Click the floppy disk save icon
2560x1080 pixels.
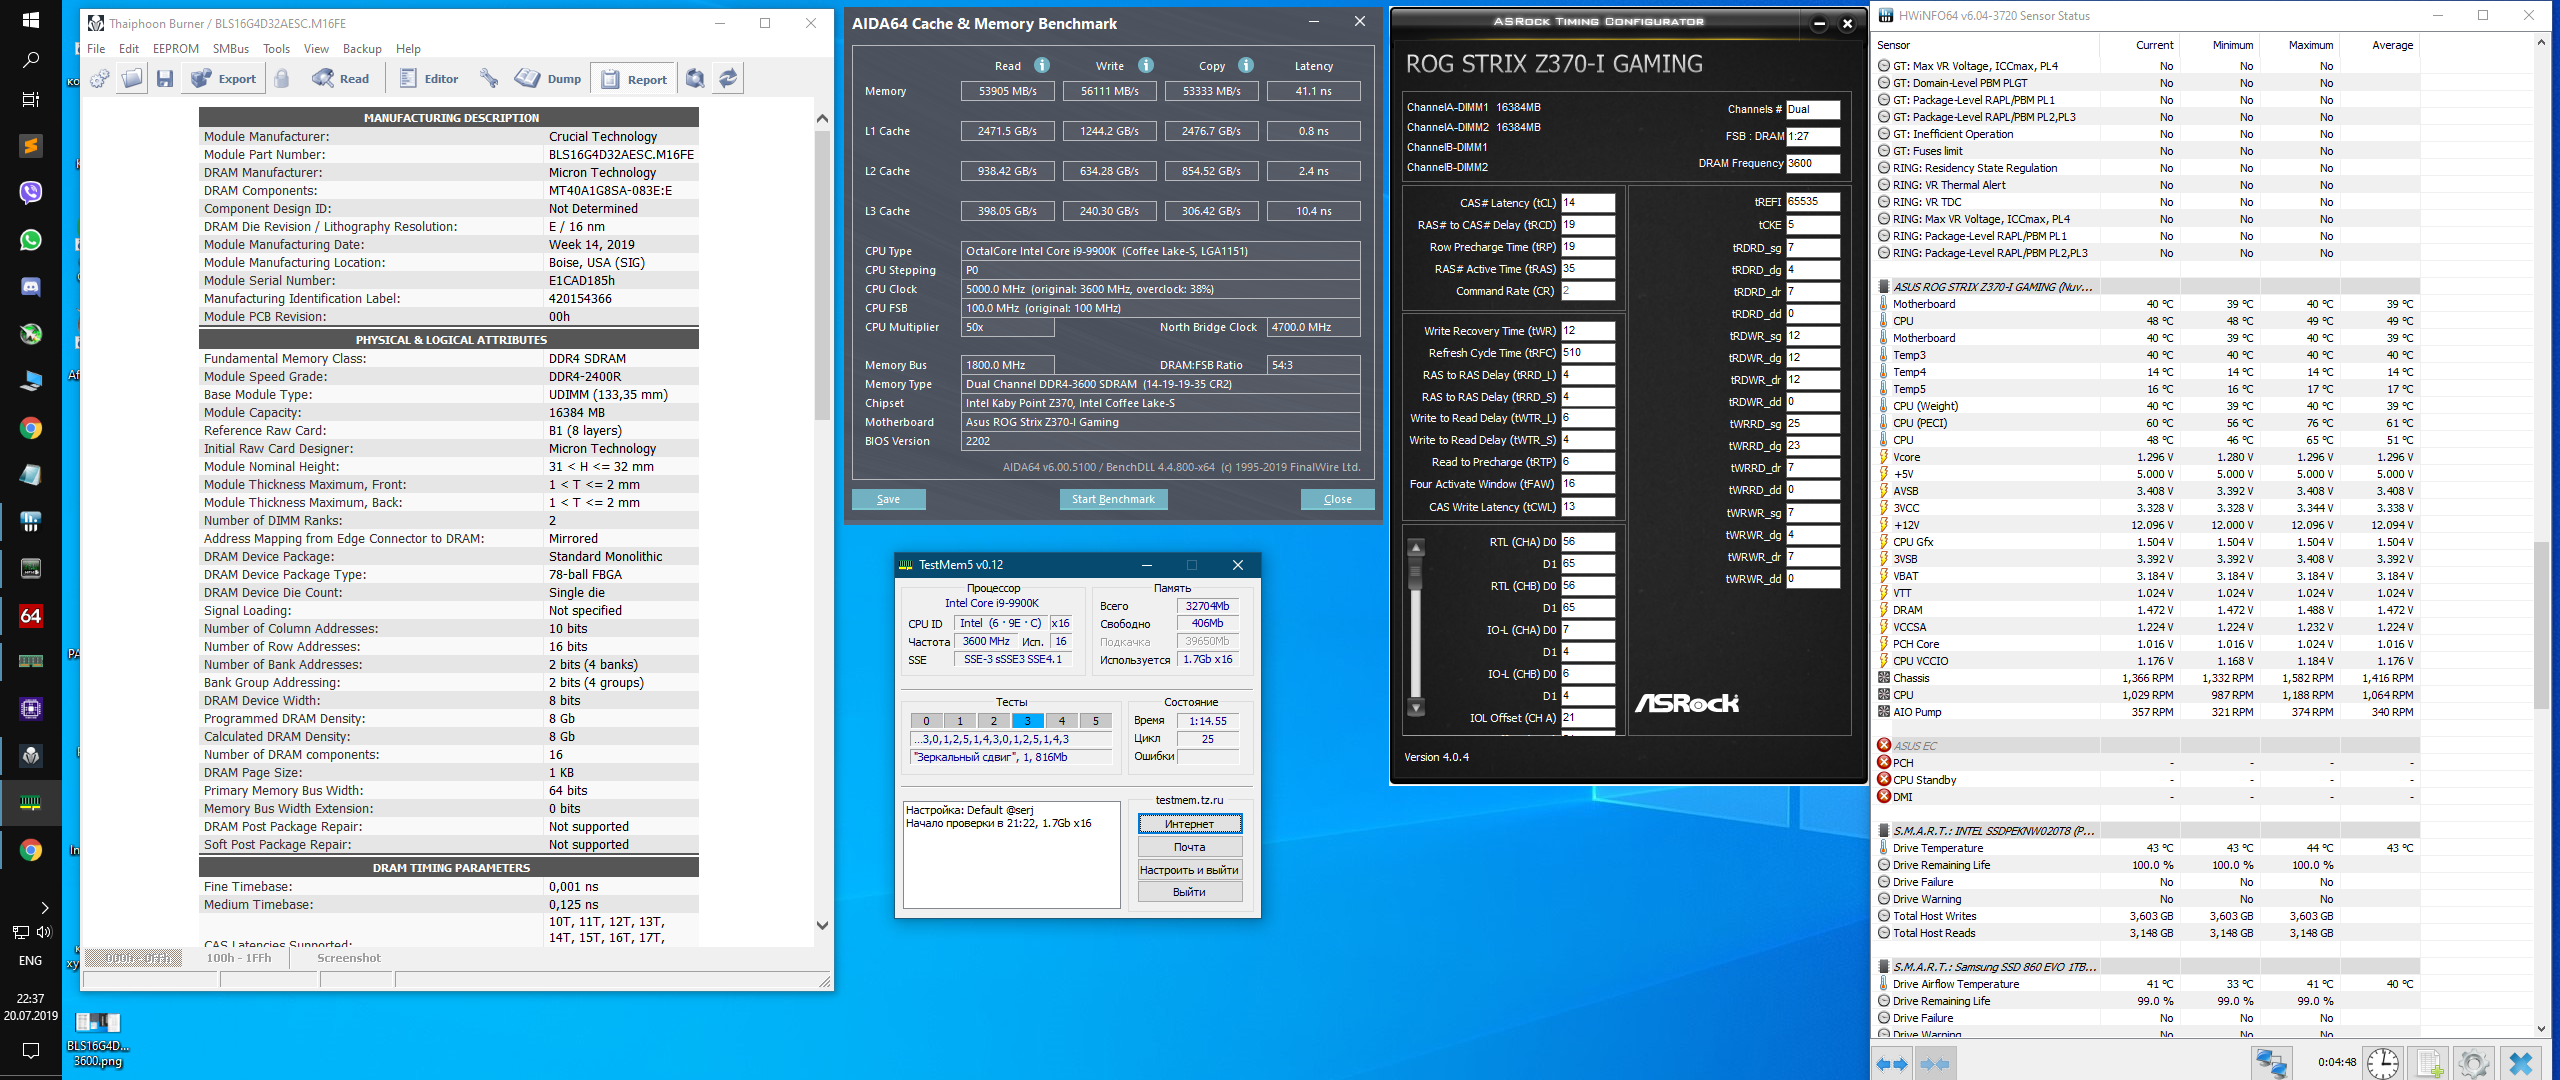click(165, 79)
